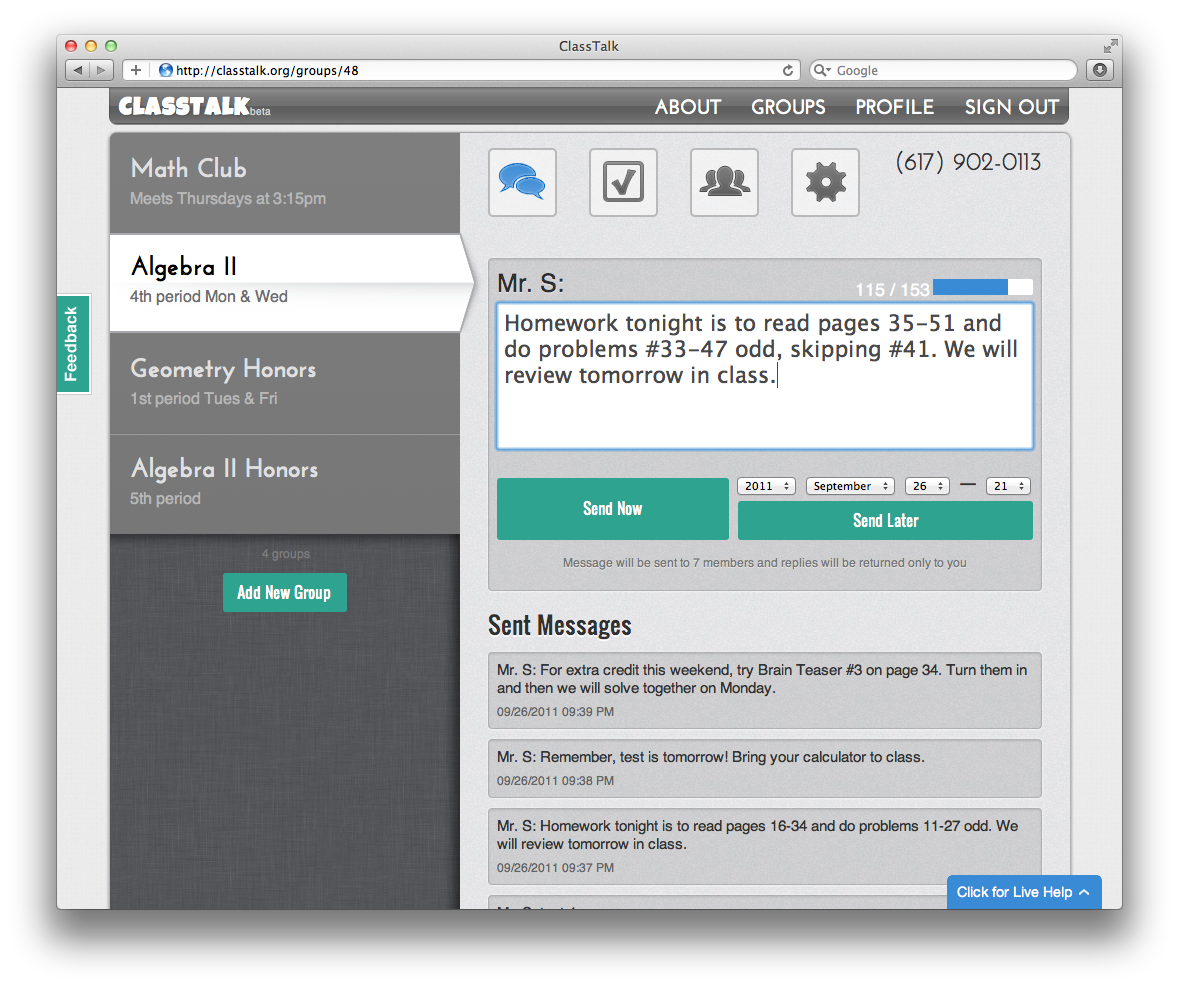Click the '4 groups' count label
The image size is (1179, 988).
pyautogui.click(x=286, y=554)
